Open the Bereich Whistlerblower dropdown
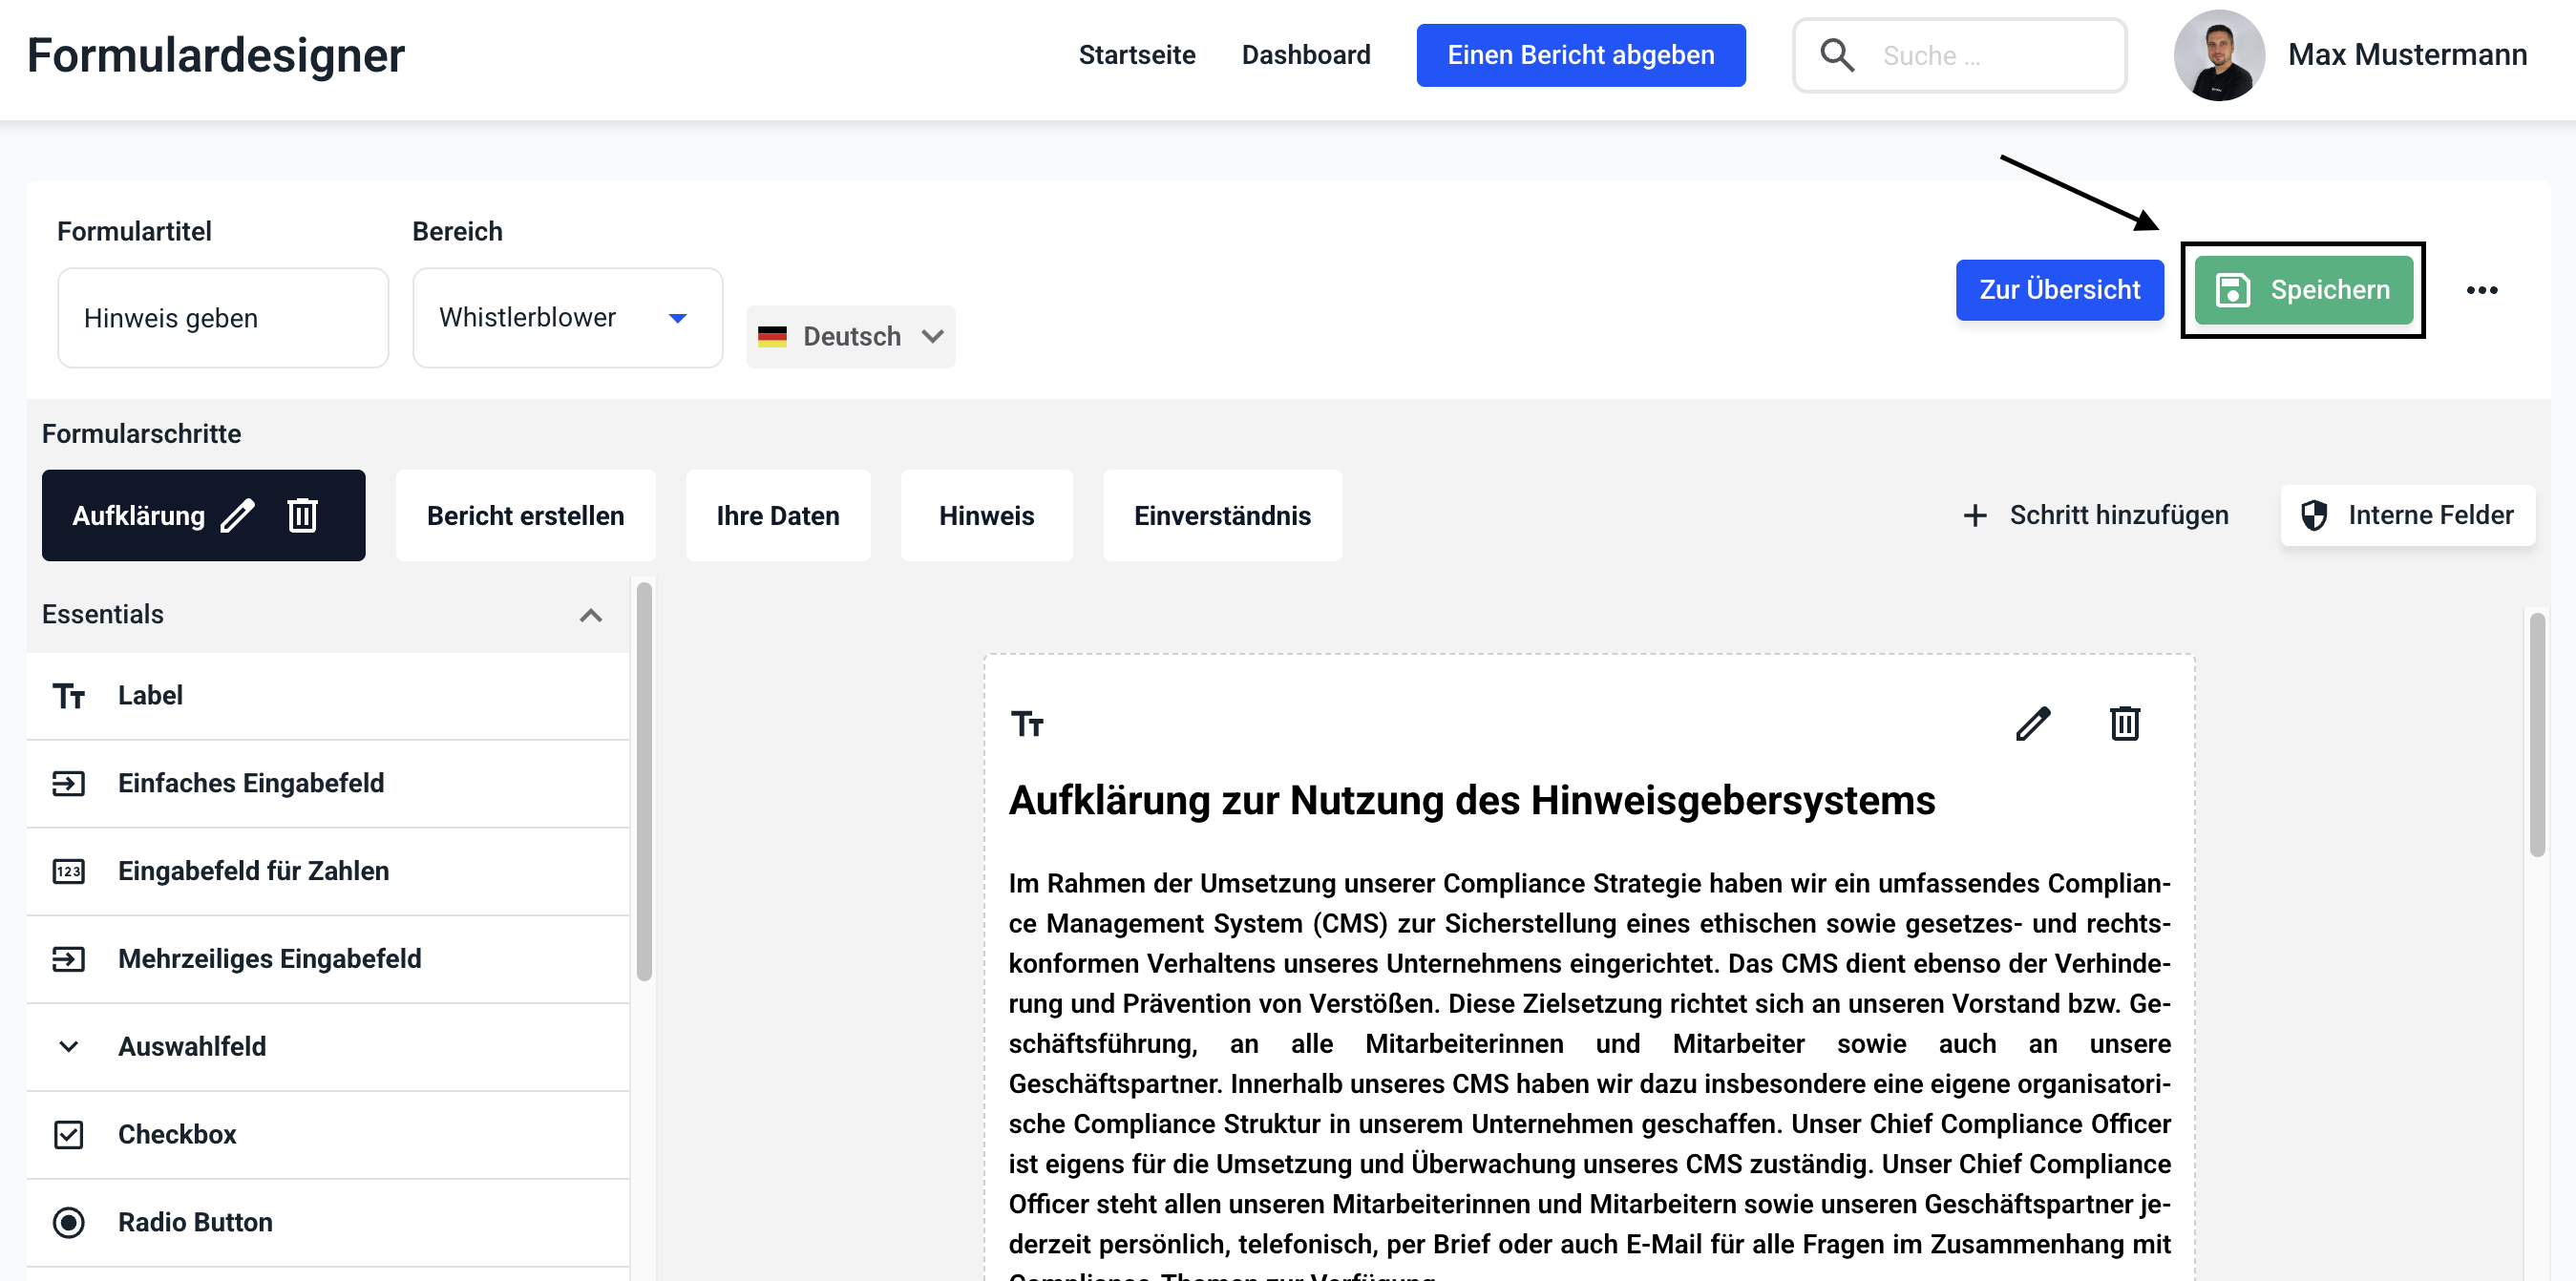Screen dimensions: 2576x1281 [x=566, y=317]
